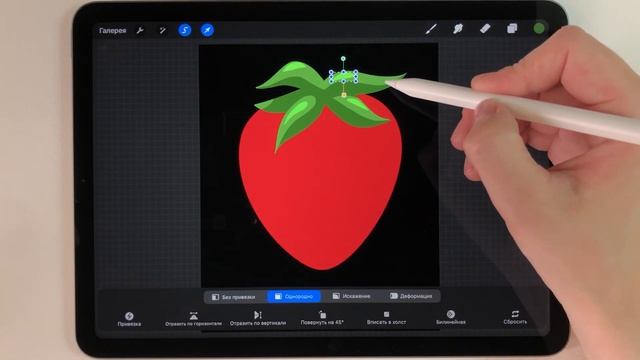640x360 pixels.
Task: Open the Gallery (Галерея)
Action: pos(113,31)
